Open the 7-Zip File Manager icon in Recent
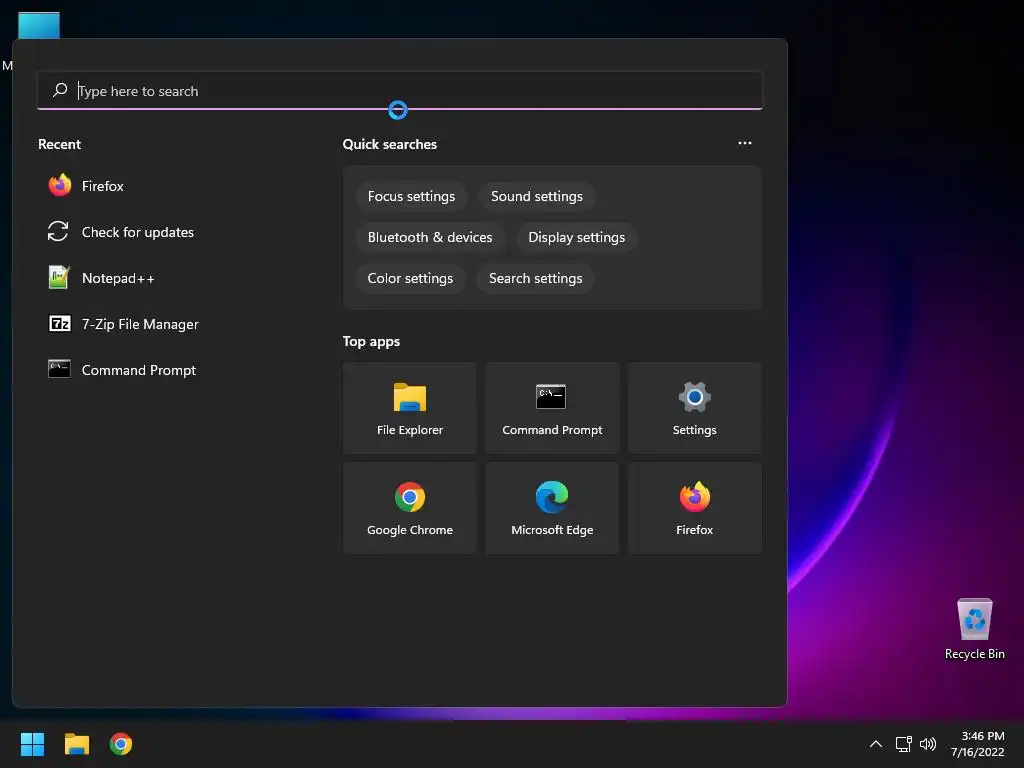Image resolution: width=1024 pixels, height=768 pixels. point(59,323)
